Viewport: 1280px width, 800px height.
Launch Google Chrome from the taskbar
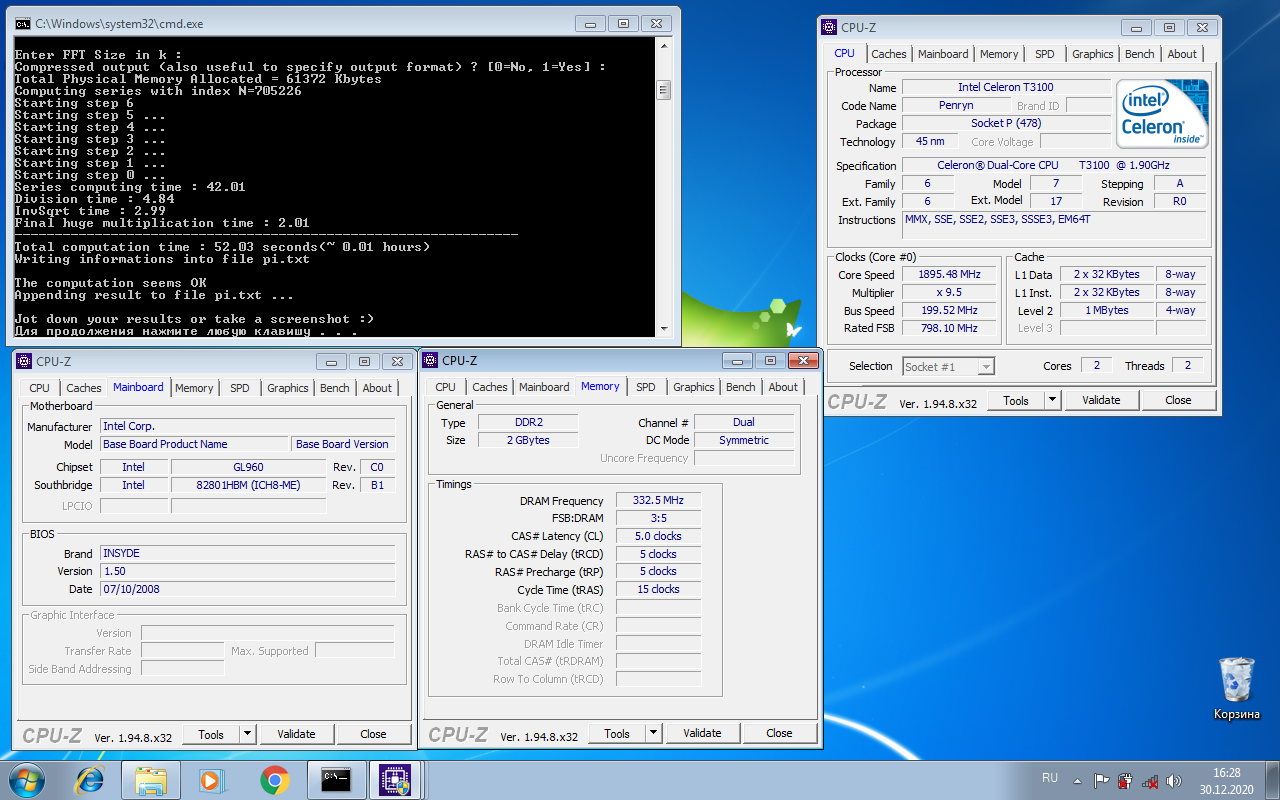click(x=274, y=780)
